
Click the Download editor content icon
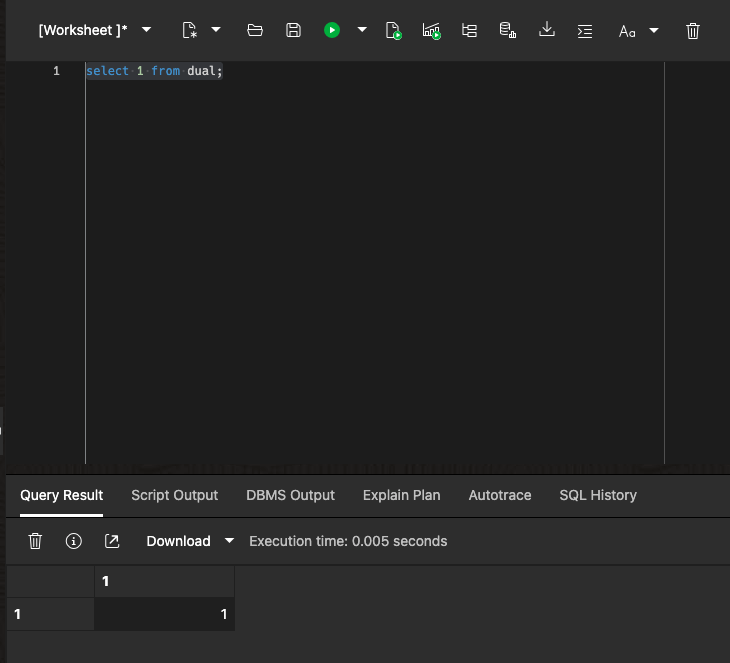coord(547,31)
